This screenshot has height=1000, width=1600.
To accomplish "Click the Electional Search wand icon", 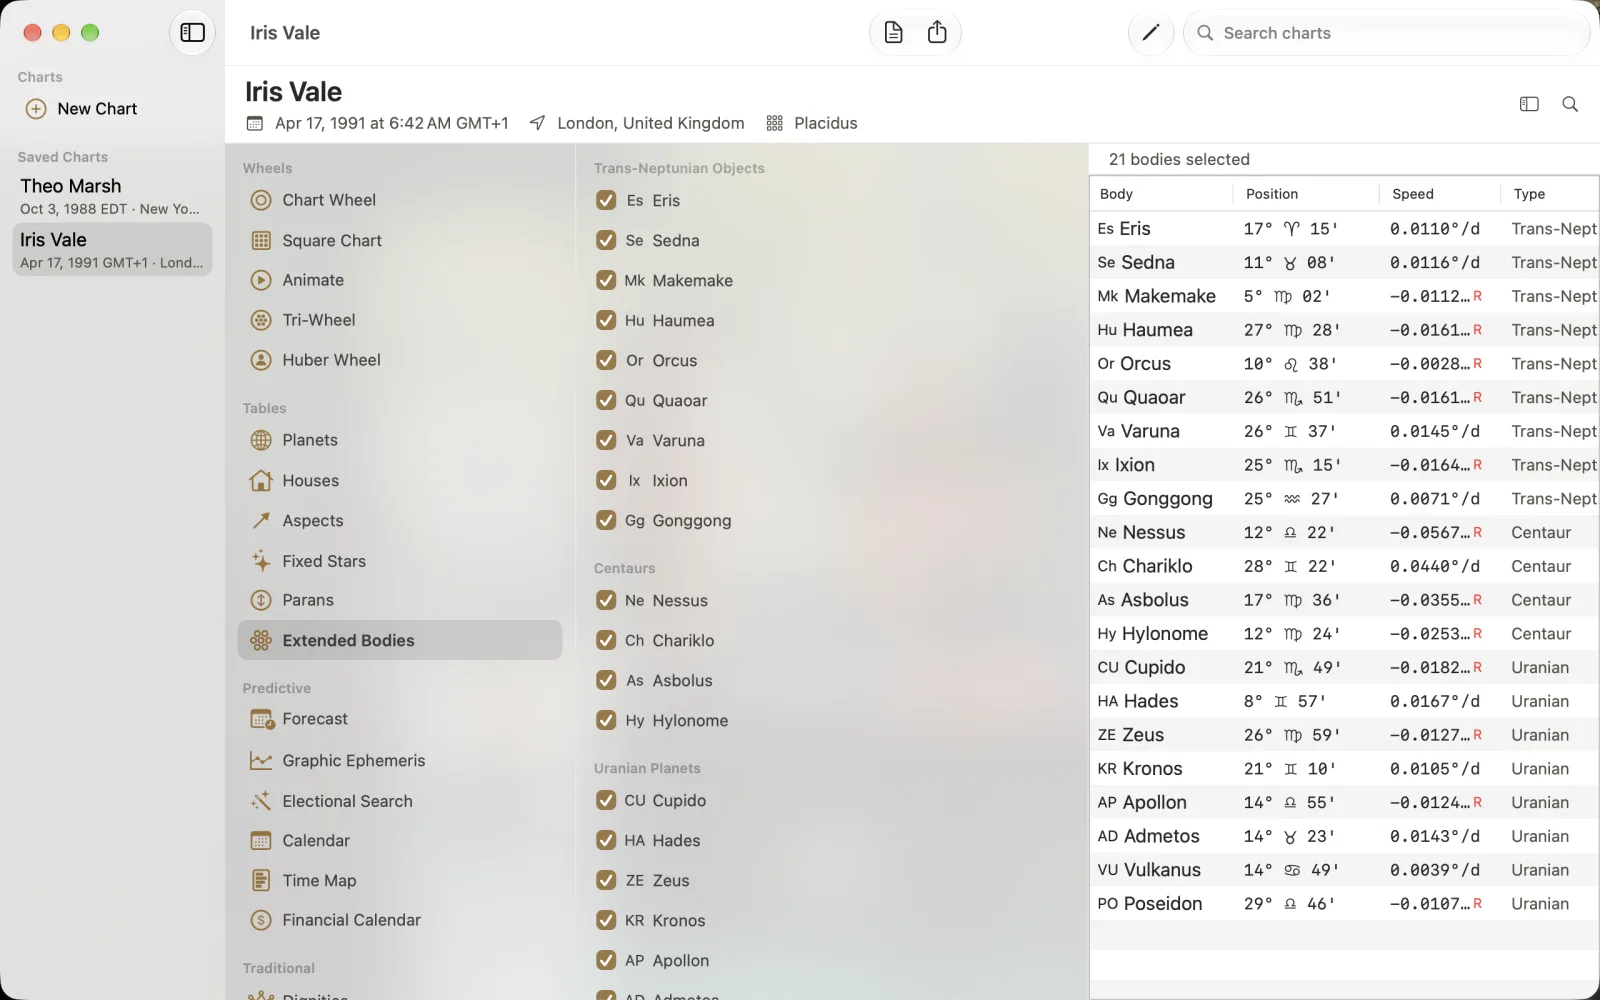I will [x=261, y=800].
